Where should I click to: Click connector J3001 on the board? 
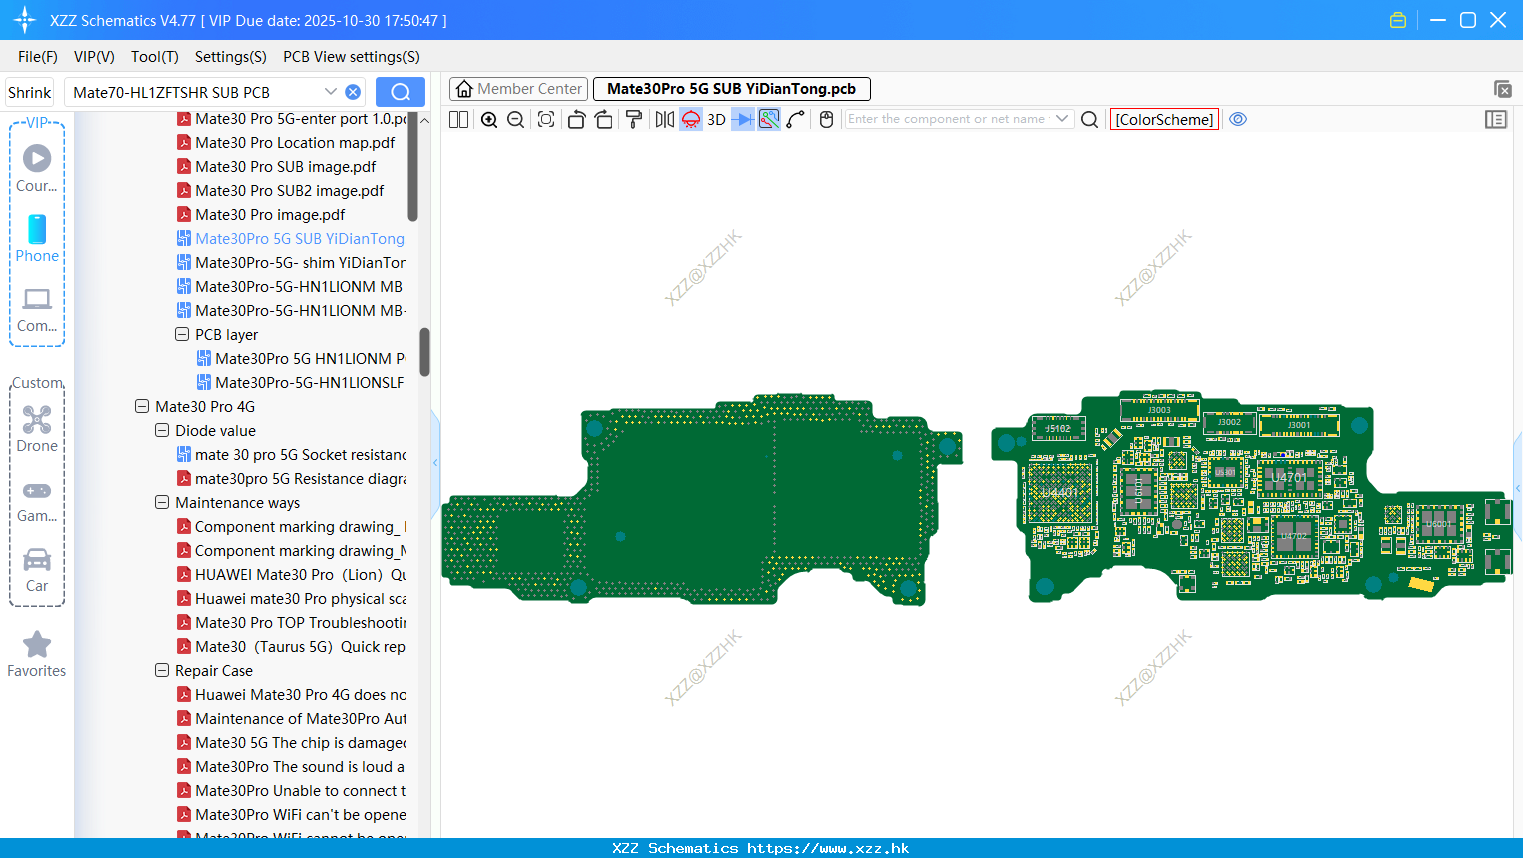(1299, 426)
